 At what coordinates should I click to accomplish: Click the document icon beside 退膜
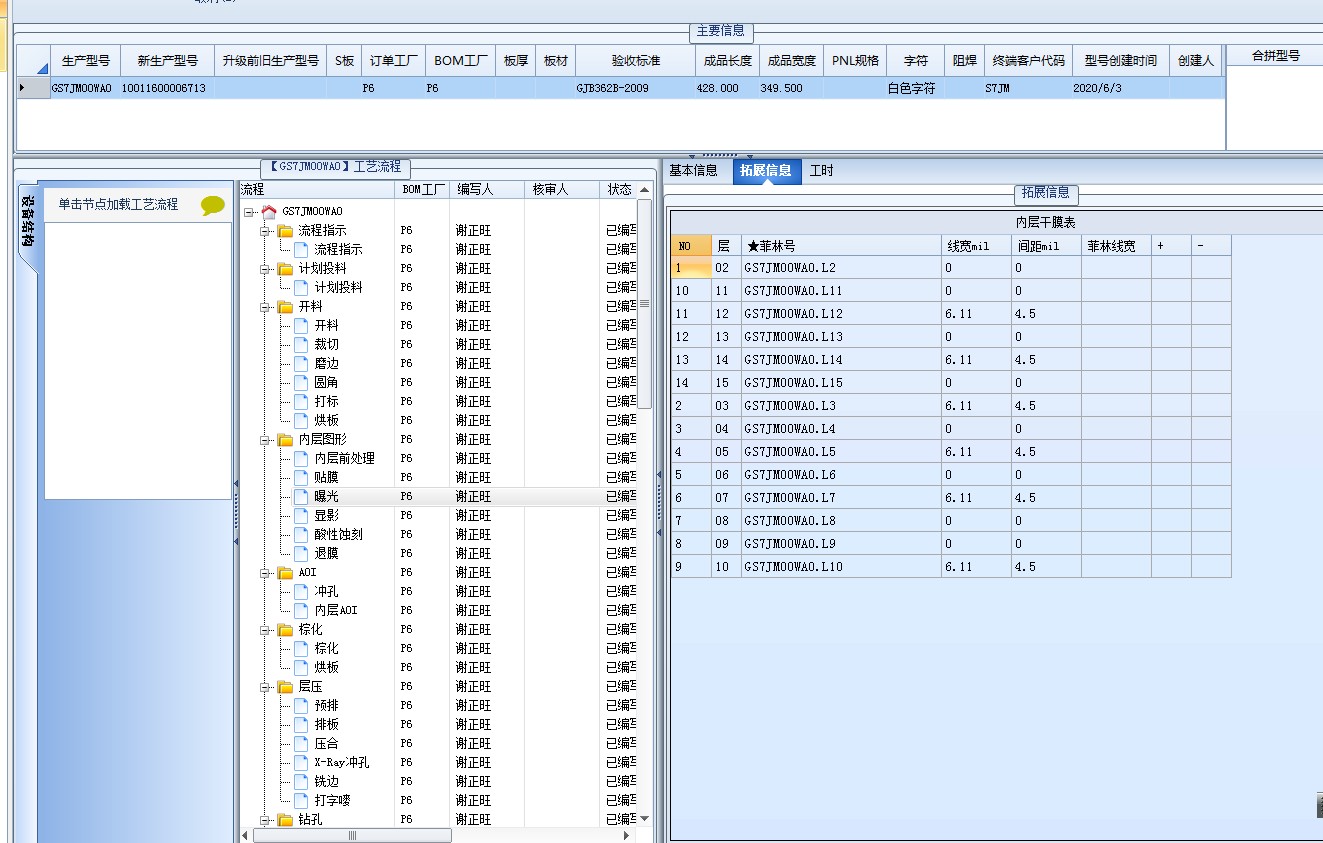302,553
